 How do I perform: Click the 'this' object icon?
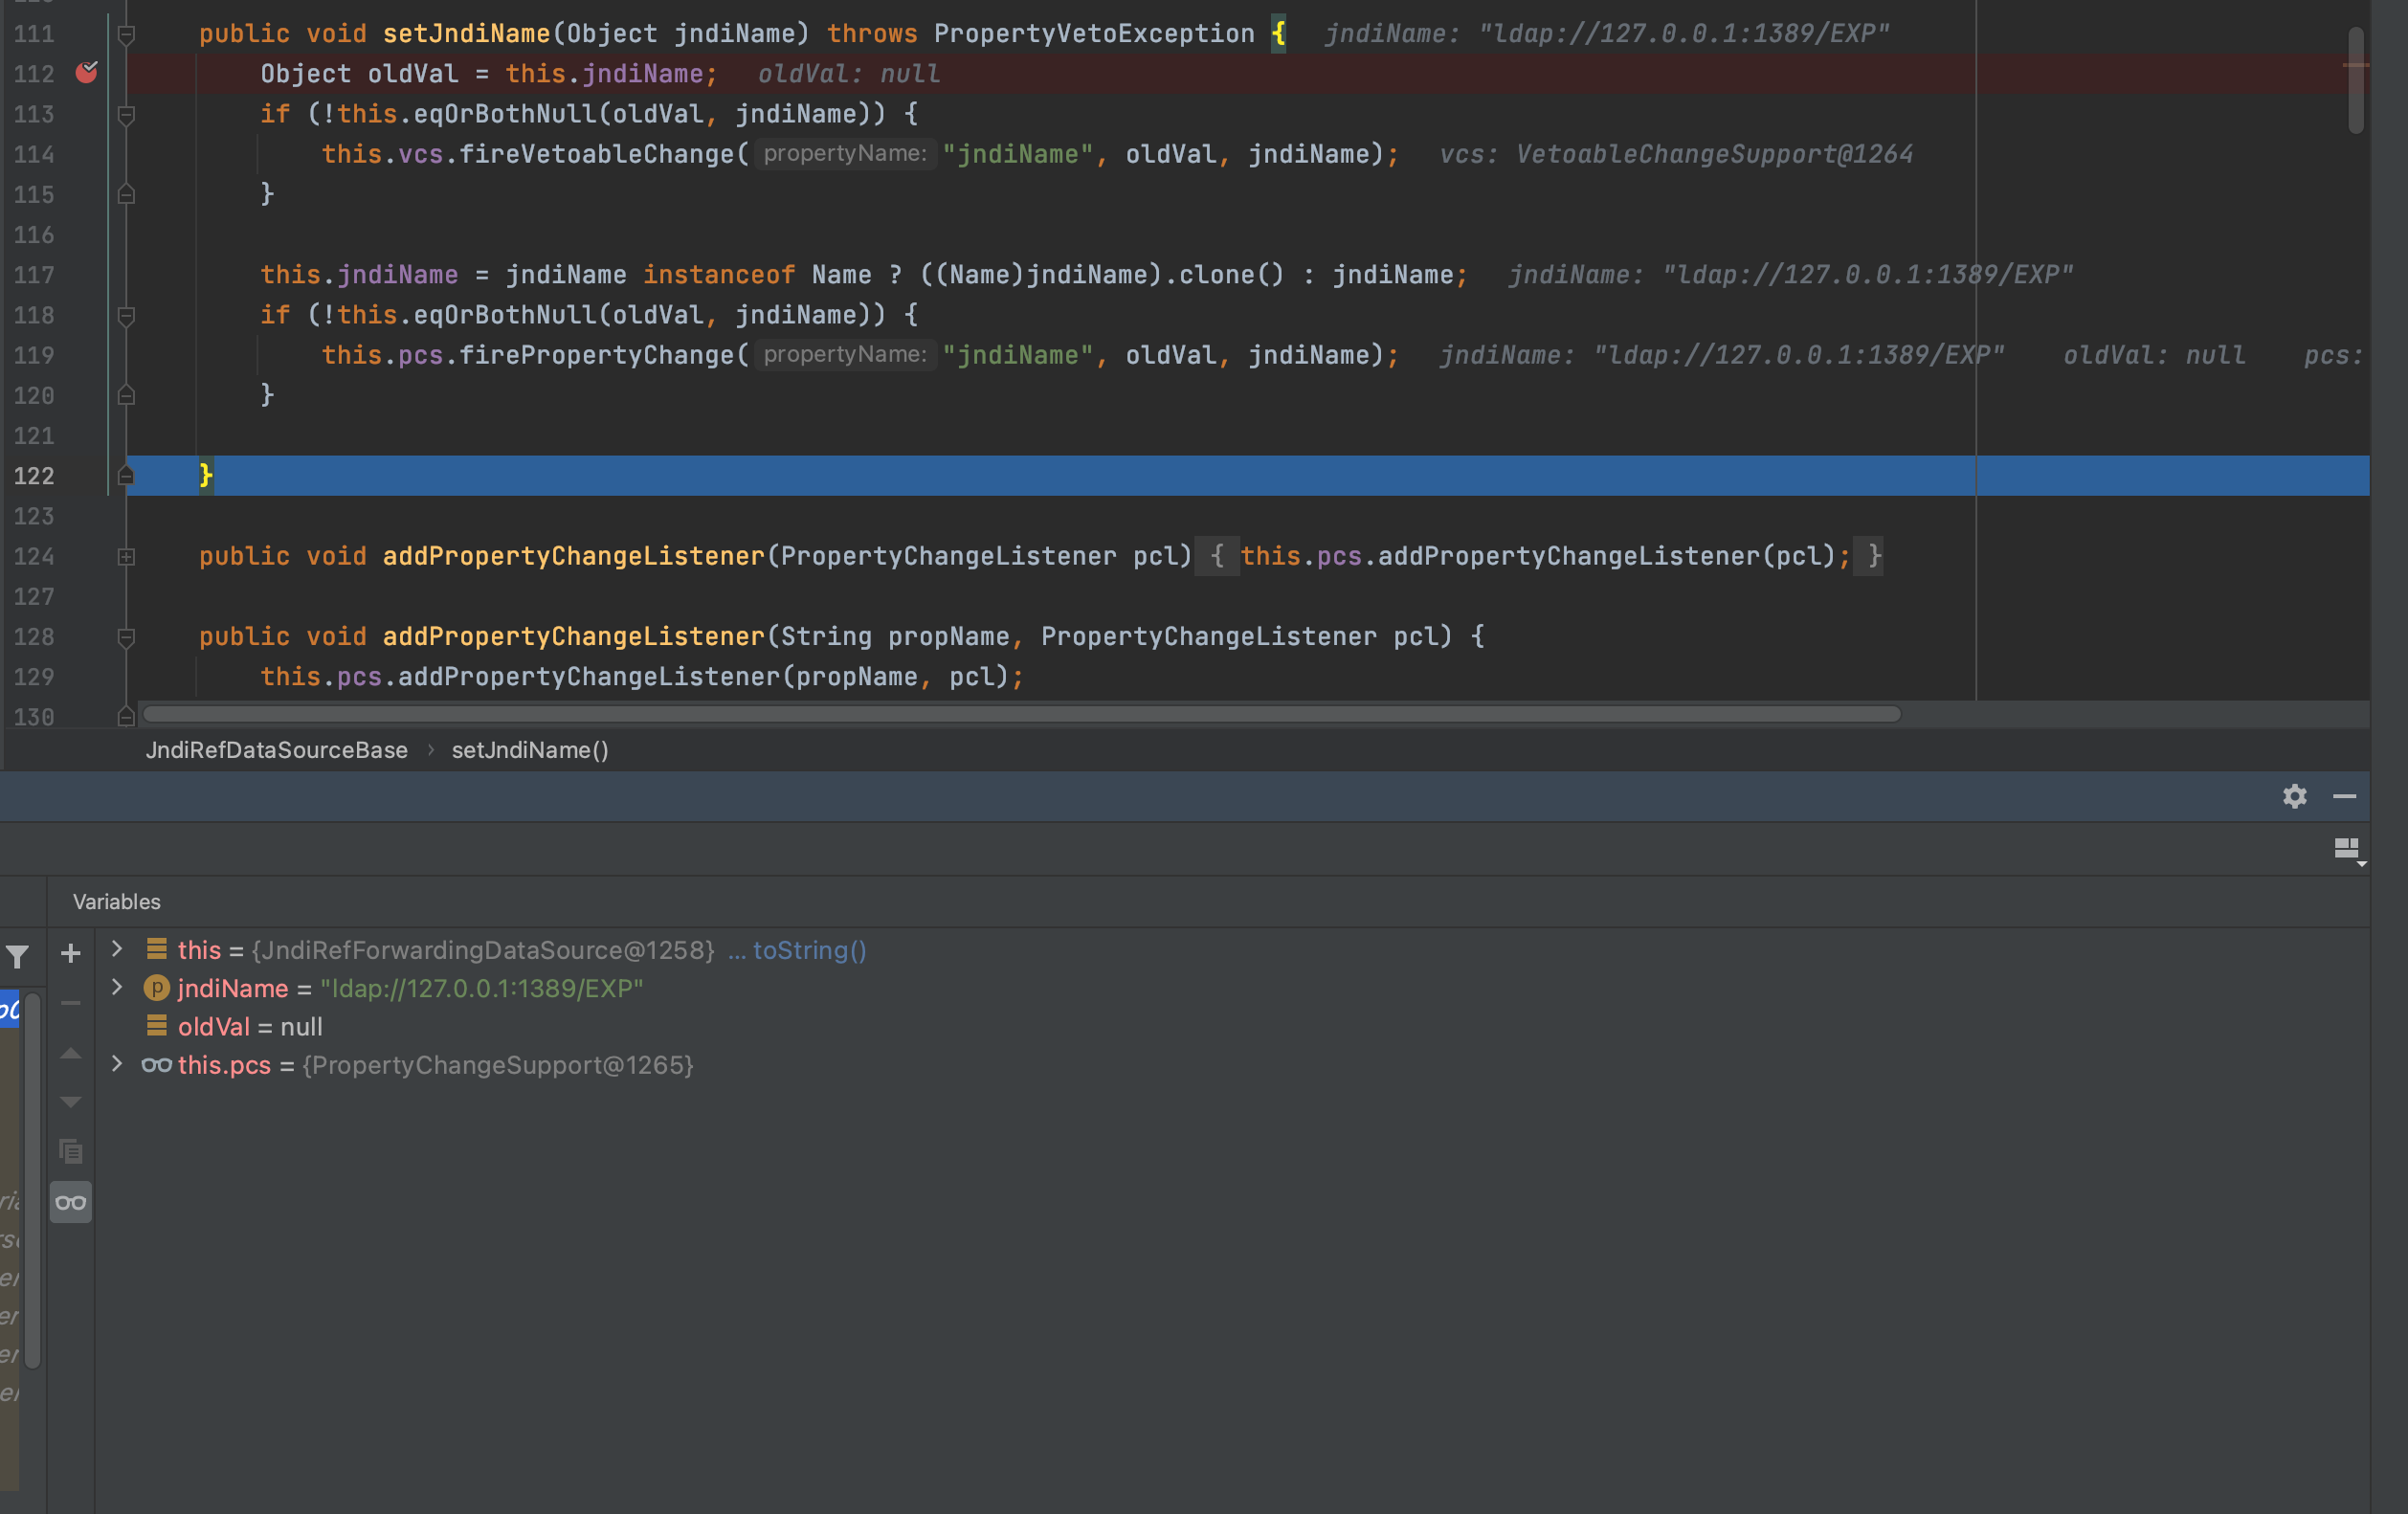pyautogui.click(x=157, y=949)
